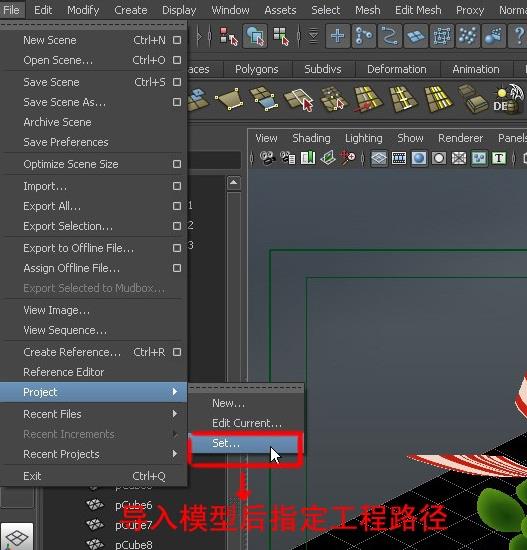Click Append to Polygon shelf icon
Image resolution: width=527 pixels, height=550 pixels.
264,99
